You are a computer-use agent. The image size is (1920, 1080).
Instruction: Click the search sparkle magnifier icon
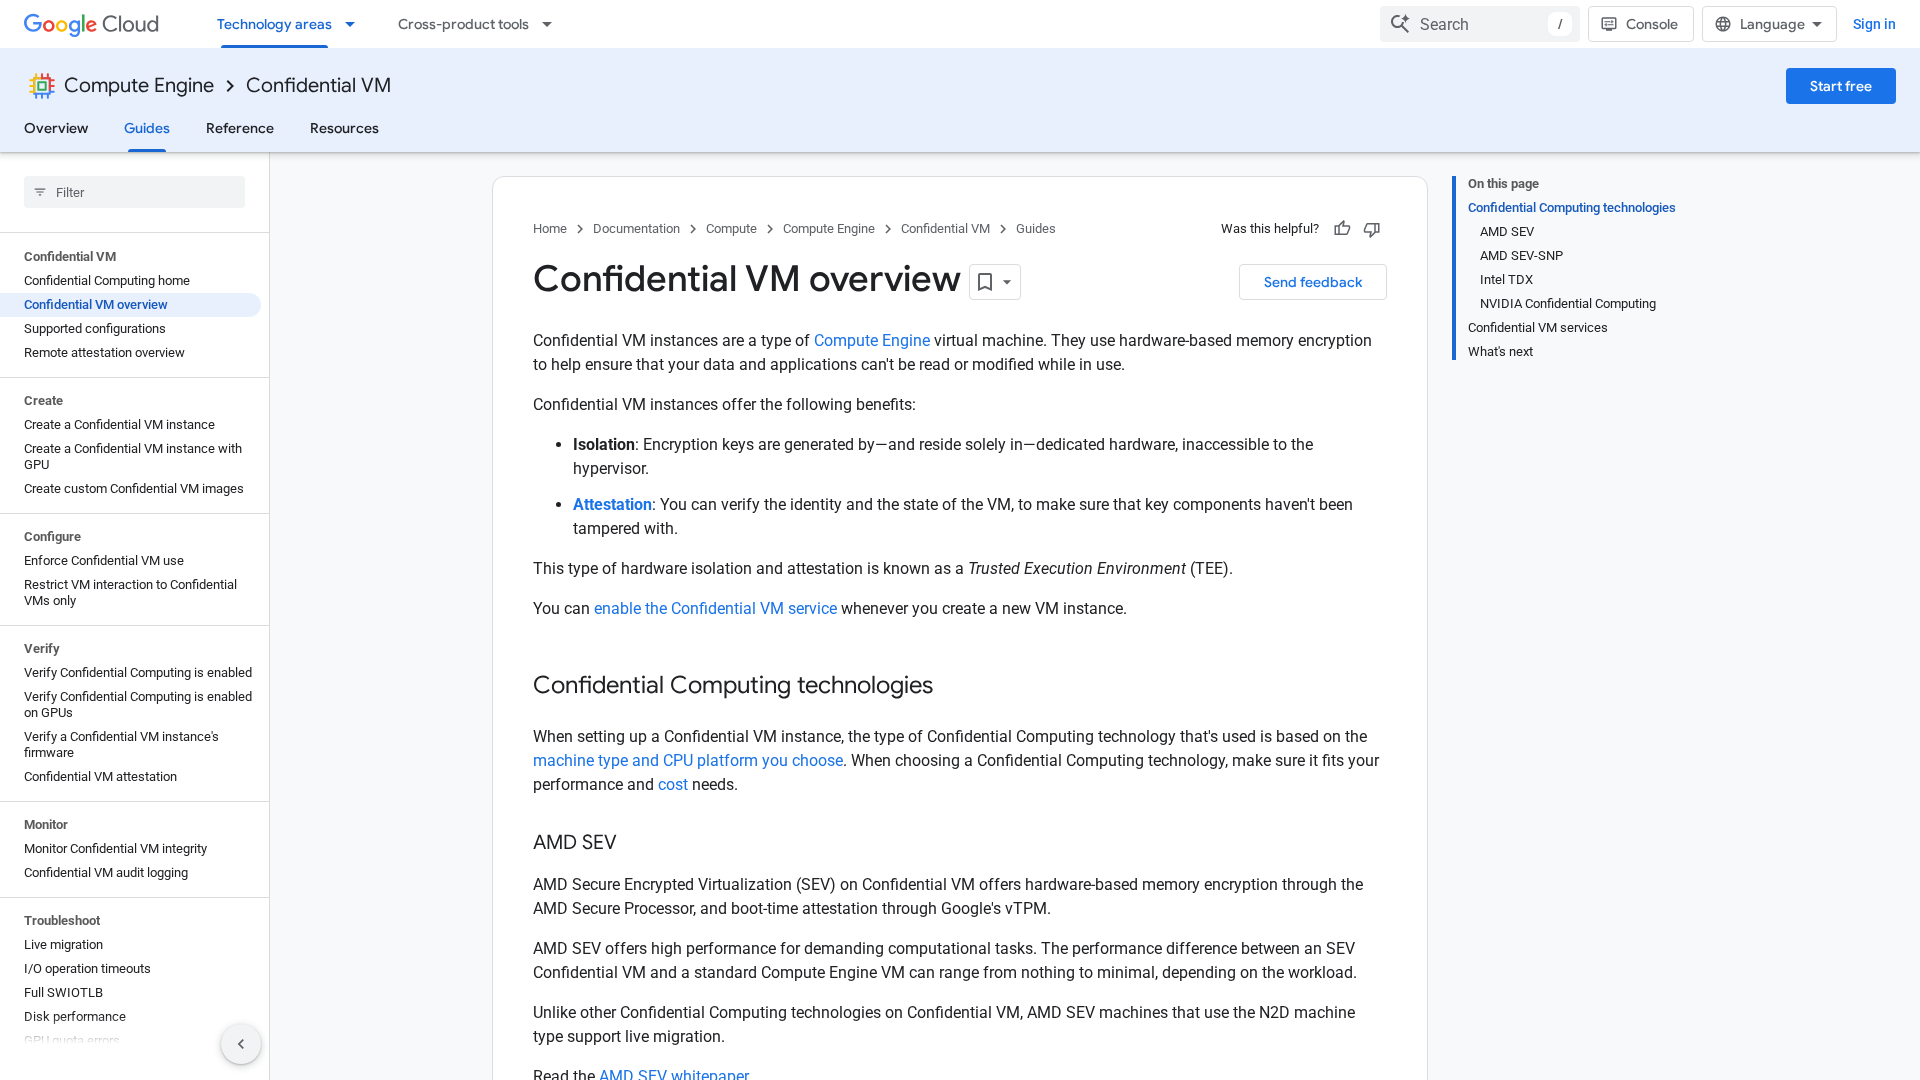[x=1400, y=24]
